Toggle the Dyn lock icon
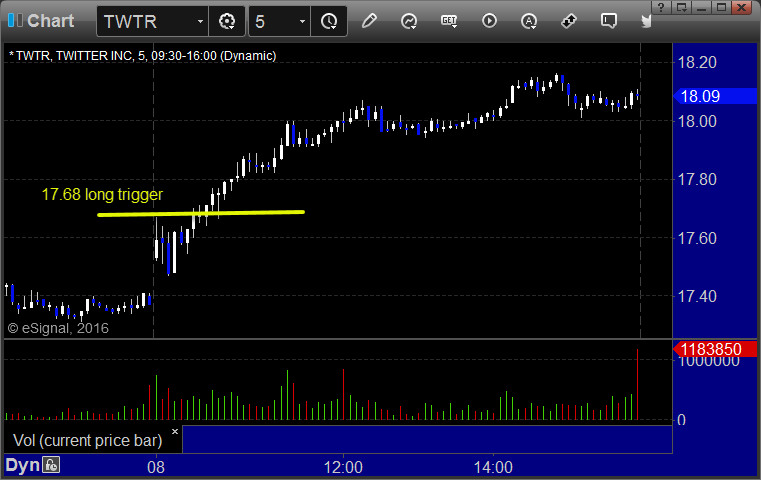 click(51, 465)
